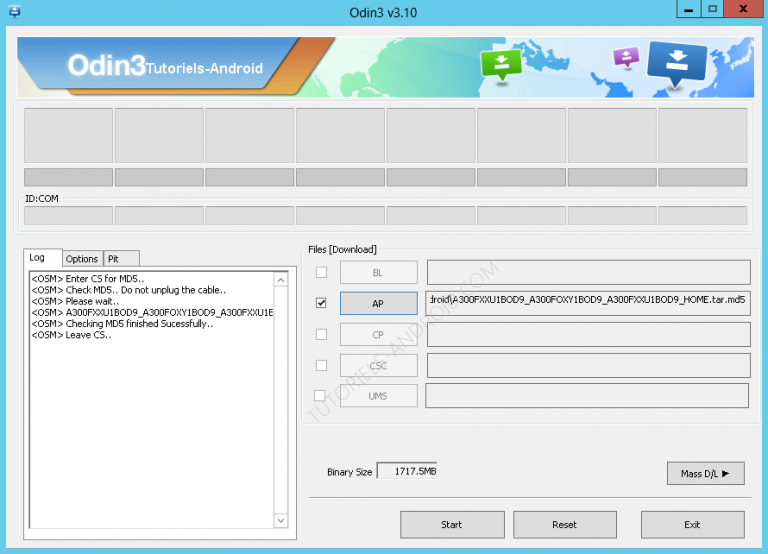Open the Pit tab

pyautogui.click(x=121, y=259)
